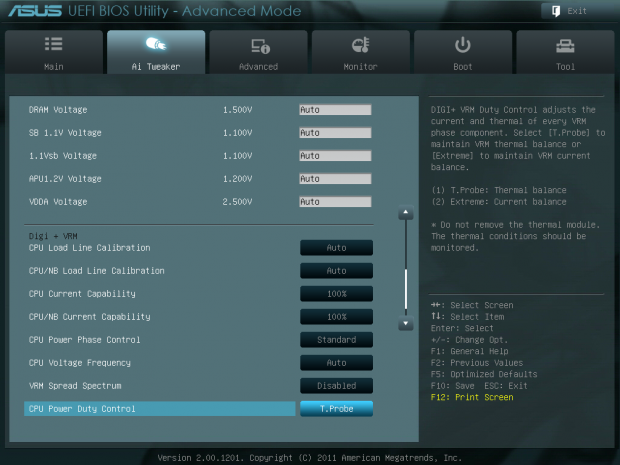Open CPU Power Duty Control T.Probe dropdown
Image resolution: width=620 pixels, height=465 pixels.
[336, 409]
